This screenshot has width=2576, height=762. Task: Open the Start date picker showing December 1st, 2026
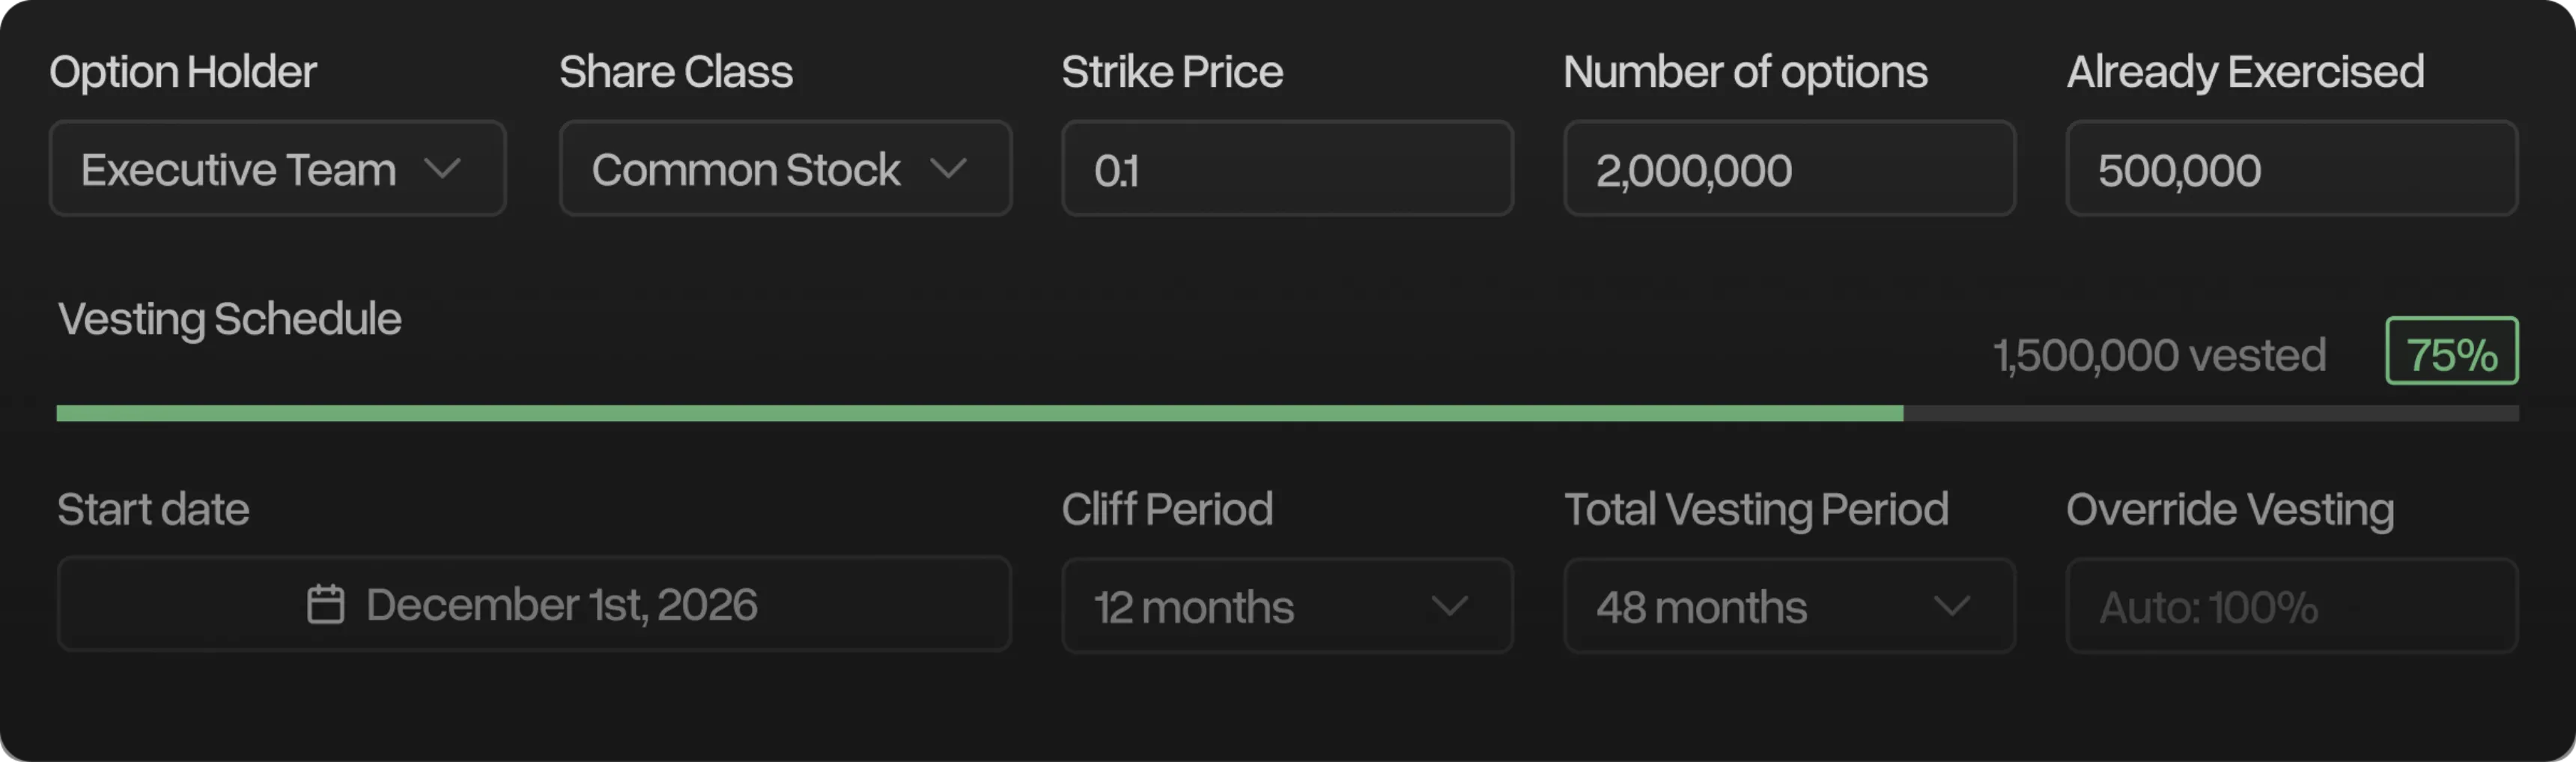pos(534,605)
